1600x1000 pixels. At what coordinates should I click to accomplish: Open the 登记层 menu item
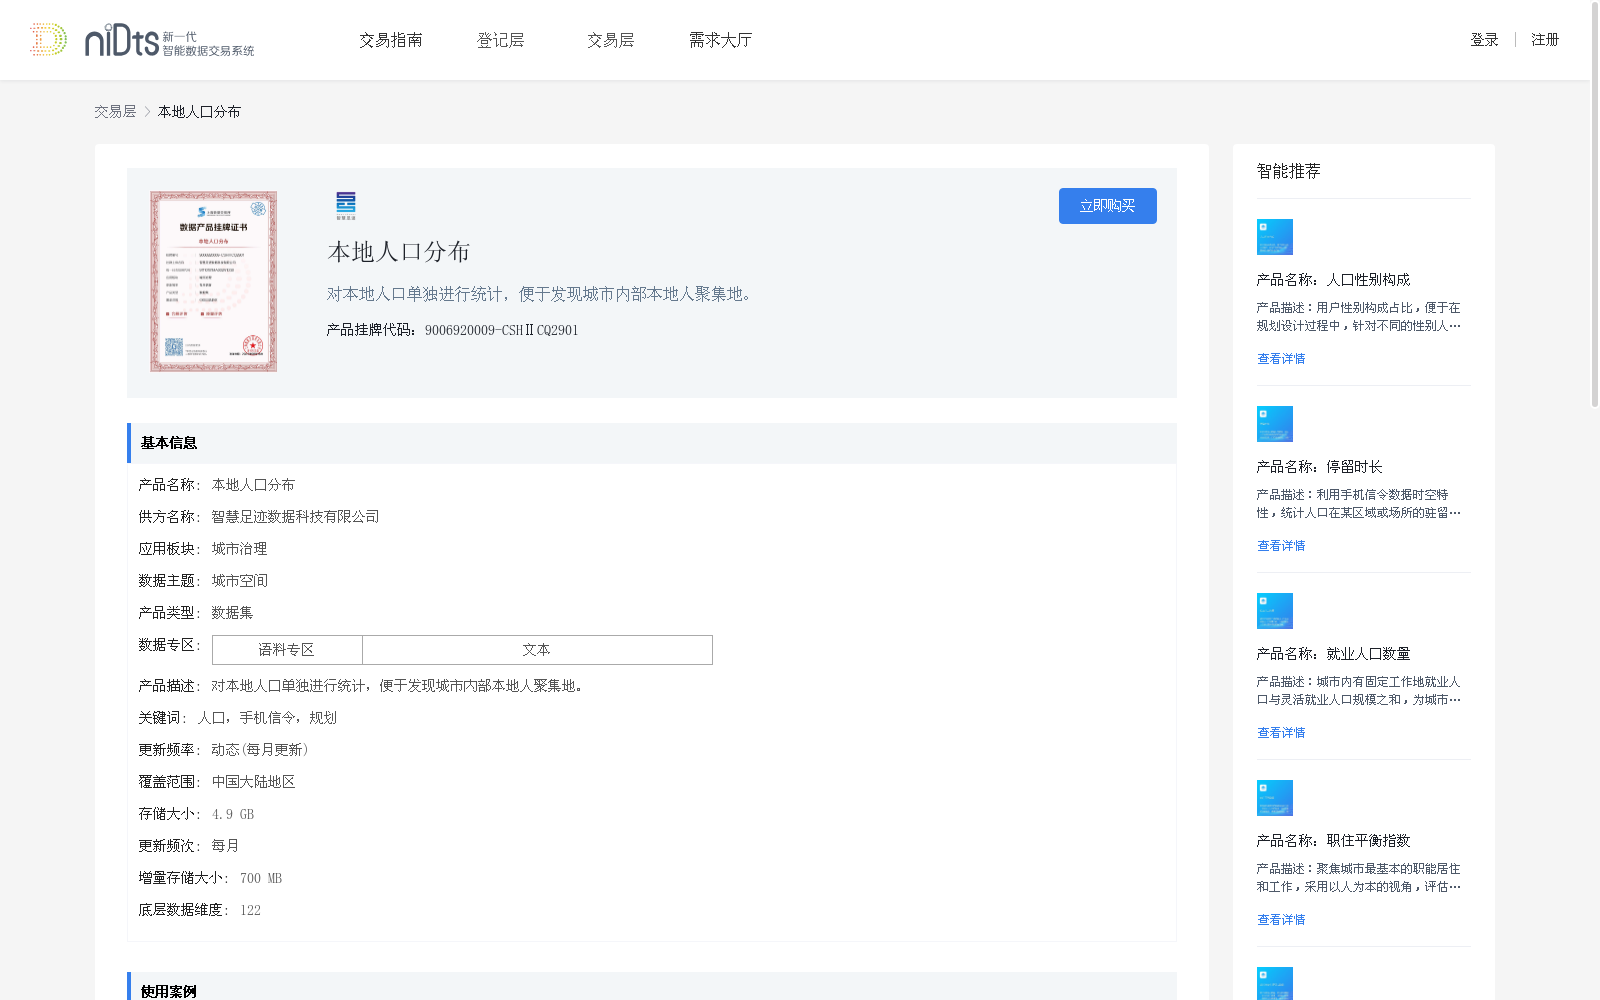(501, 40)
